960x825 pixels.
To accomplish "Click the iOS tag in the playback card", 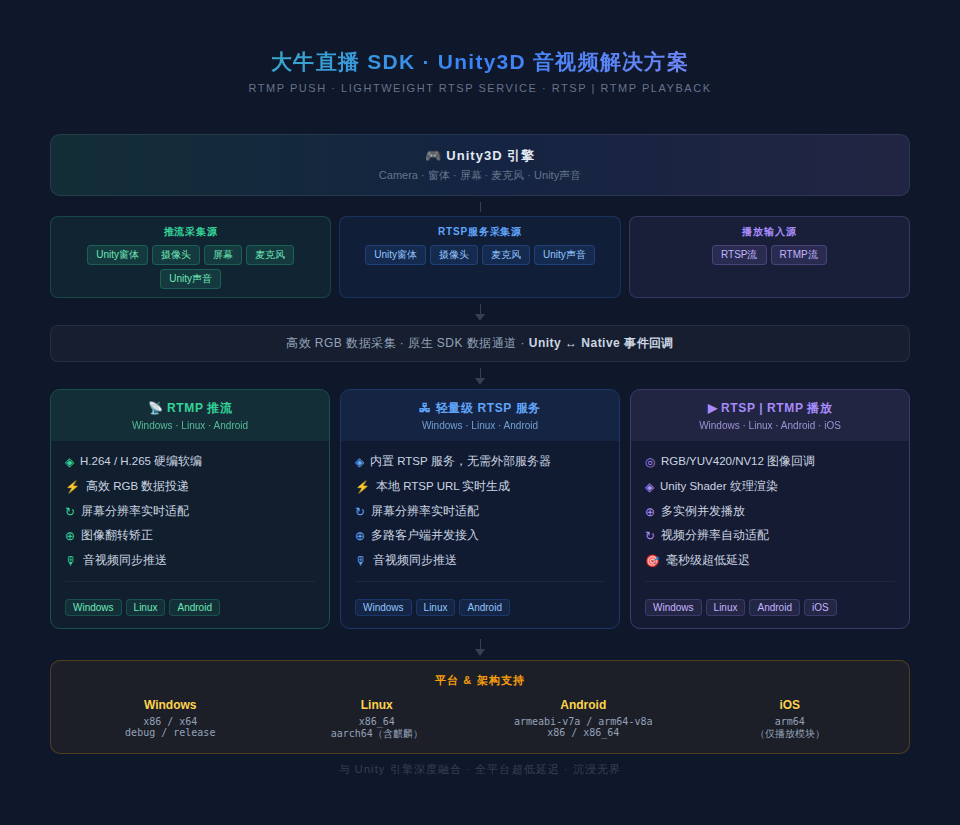I will [x=820, y=607].
